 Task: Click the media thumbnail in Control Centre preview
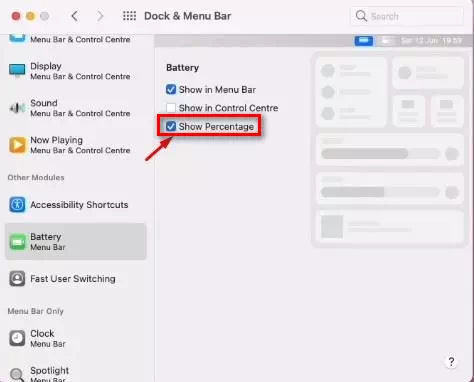(x=332, y=227)
